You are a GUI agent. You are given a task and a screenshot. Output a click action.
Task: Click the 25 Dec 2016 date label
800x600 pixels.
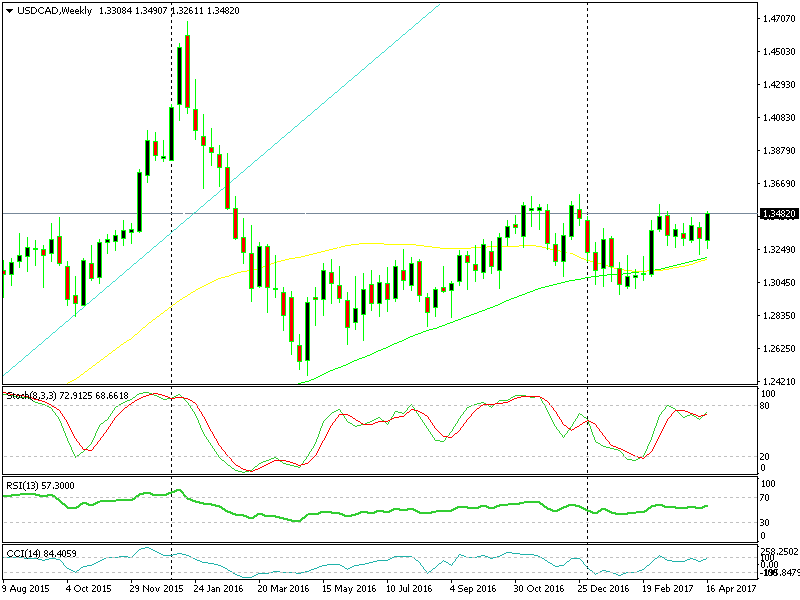tap(603, 588)
